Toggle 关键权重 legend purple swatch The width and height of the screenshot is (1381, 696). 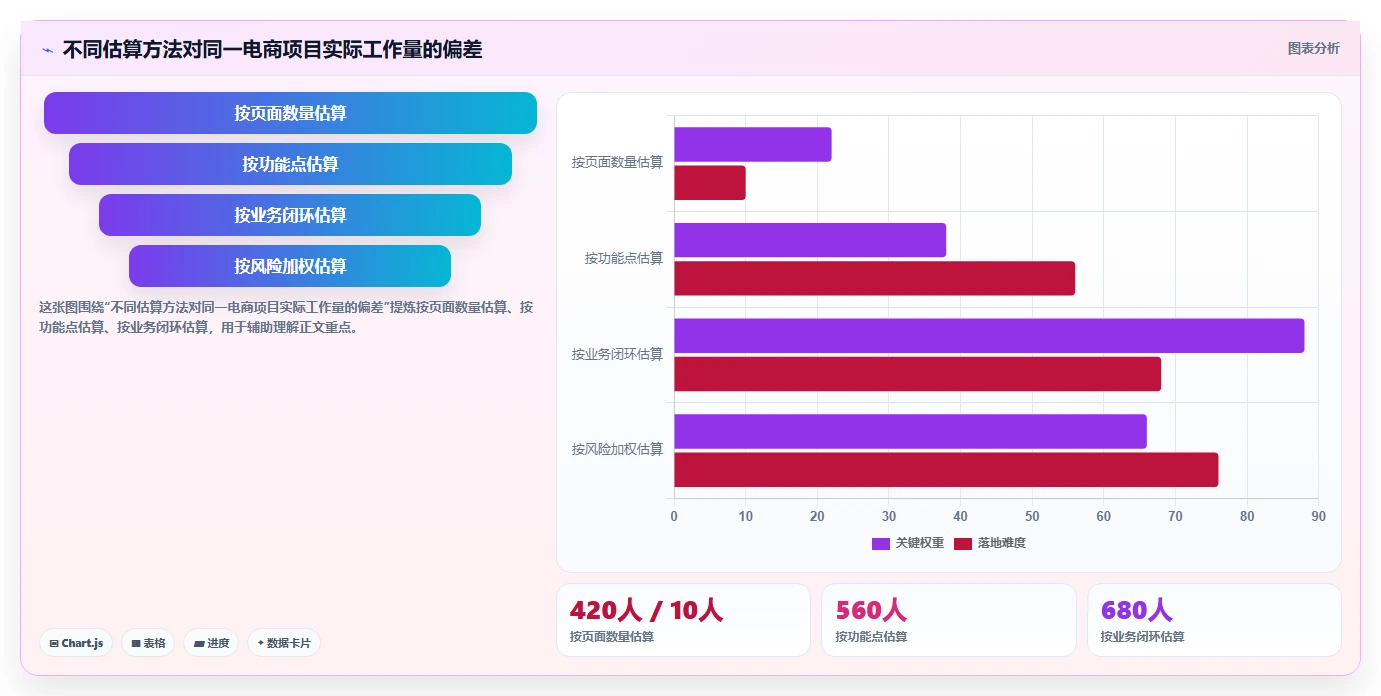coord(881,543)
